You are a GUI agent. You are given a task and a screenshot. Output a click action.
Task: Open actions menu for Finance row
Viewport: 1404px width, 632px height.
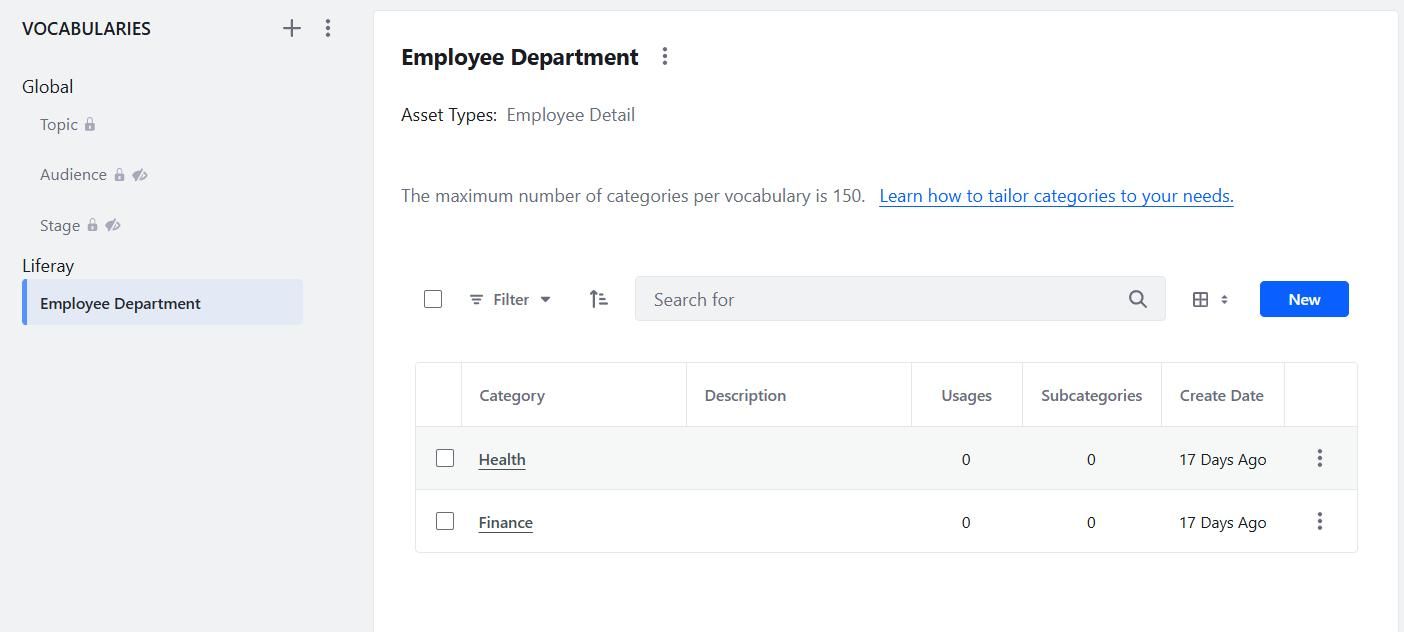(x=1320, y=521)
